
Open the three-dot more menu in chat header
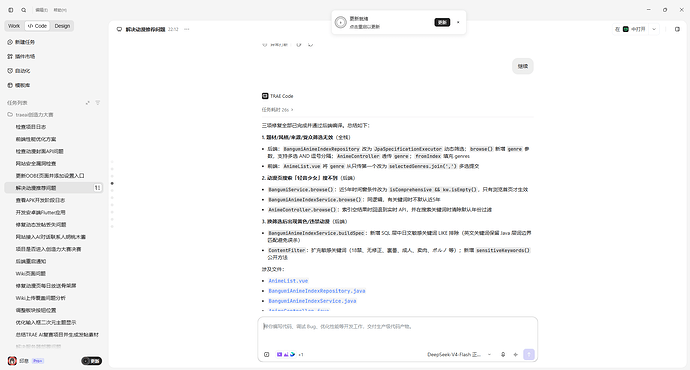pos(187,29)
